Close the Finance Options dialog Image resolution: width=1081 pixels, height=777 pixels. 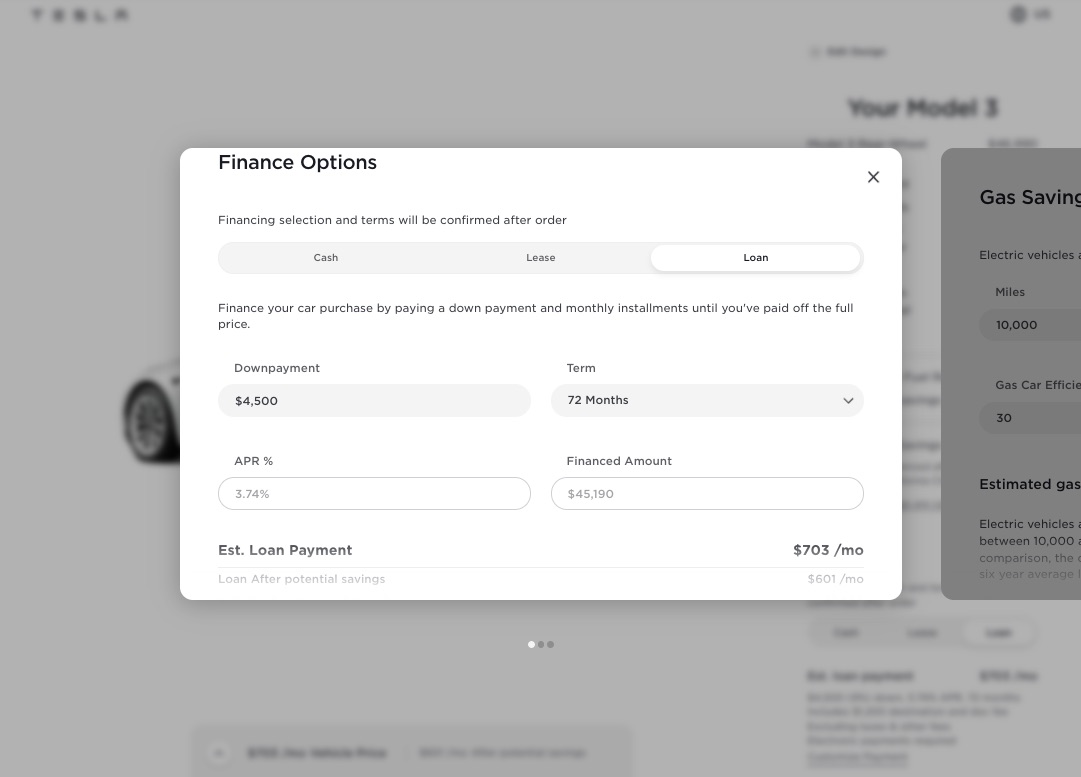pos(873,177)
